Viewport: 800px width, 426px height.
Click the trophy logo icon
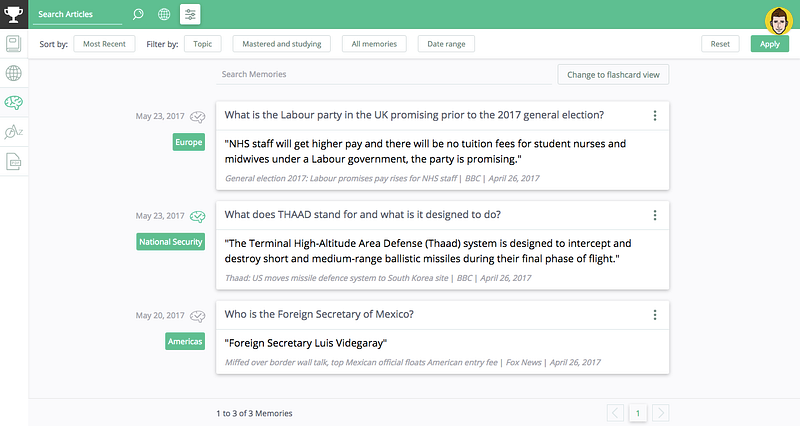click(14, 14)
